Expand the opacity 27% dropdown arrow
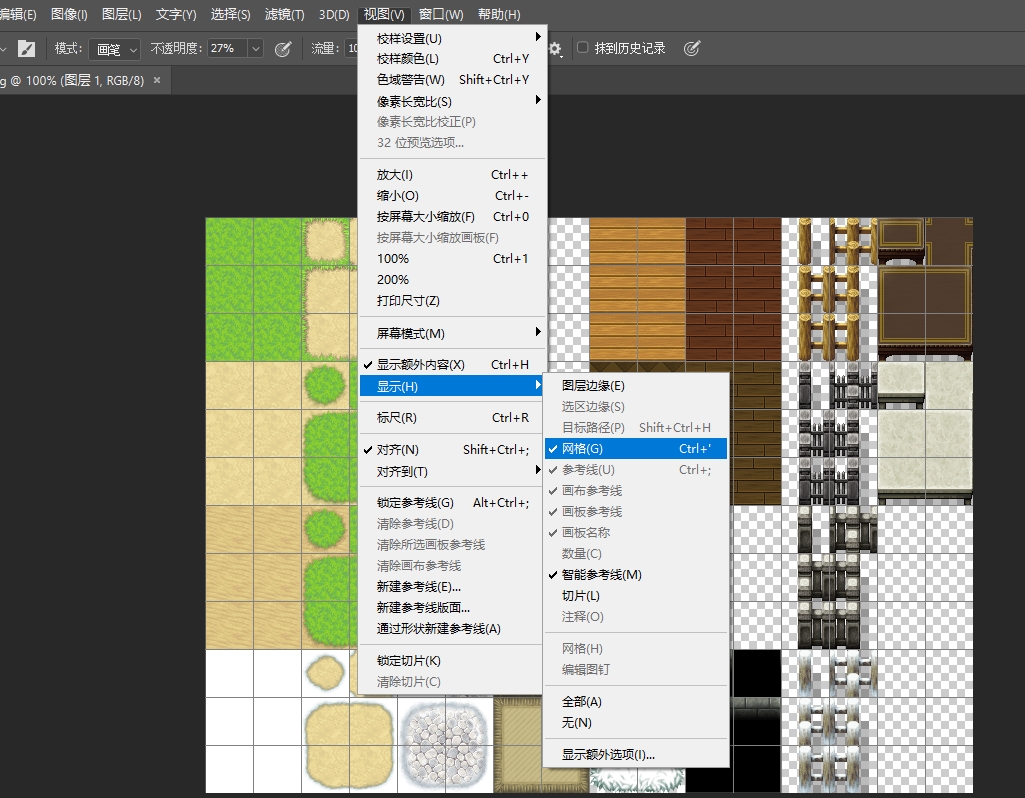The width and height of the screenshot is (1025, 798). tap(256, 48)
